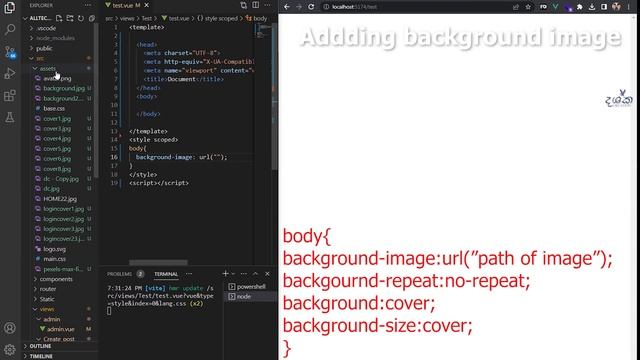Open logo.svg file
Image resolution: width=640 pixels, height=360 pixels.
point(54,249)
